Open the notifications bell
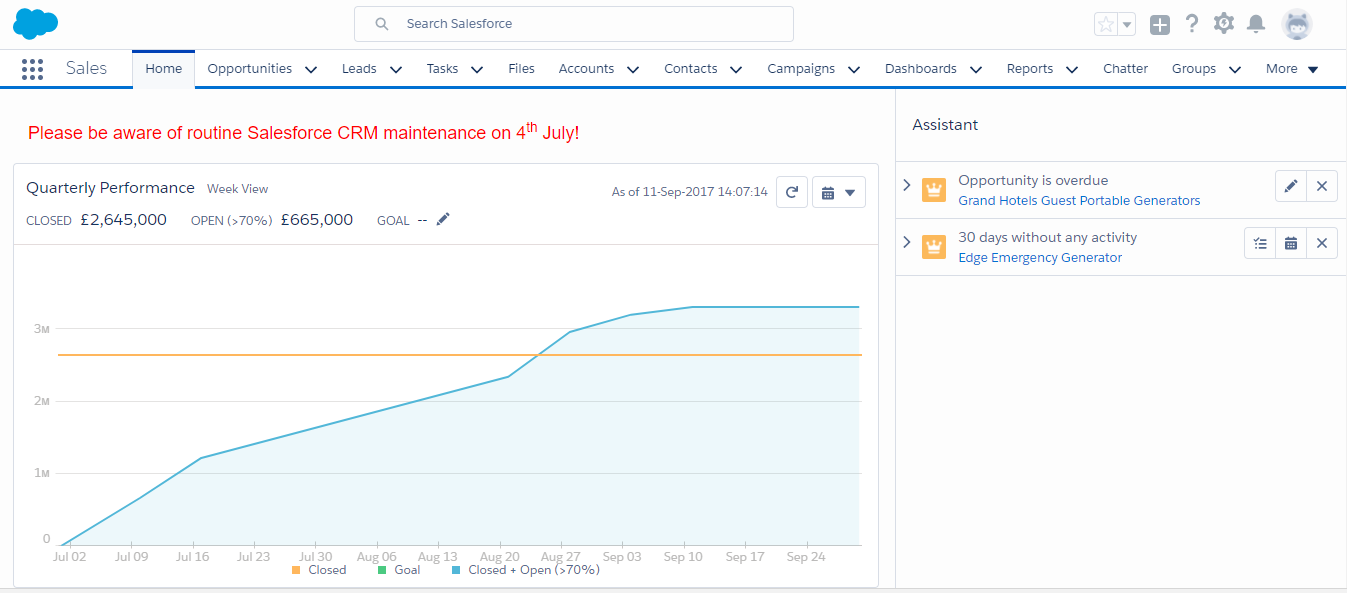Image resolution: width=1347 pixels, height=593 pixels. 1257,24
